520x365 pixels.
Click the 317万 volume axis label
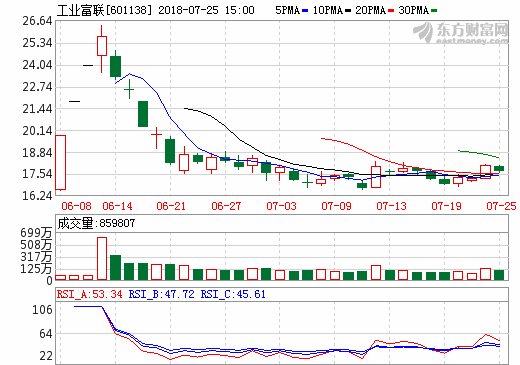click(36, 257)
